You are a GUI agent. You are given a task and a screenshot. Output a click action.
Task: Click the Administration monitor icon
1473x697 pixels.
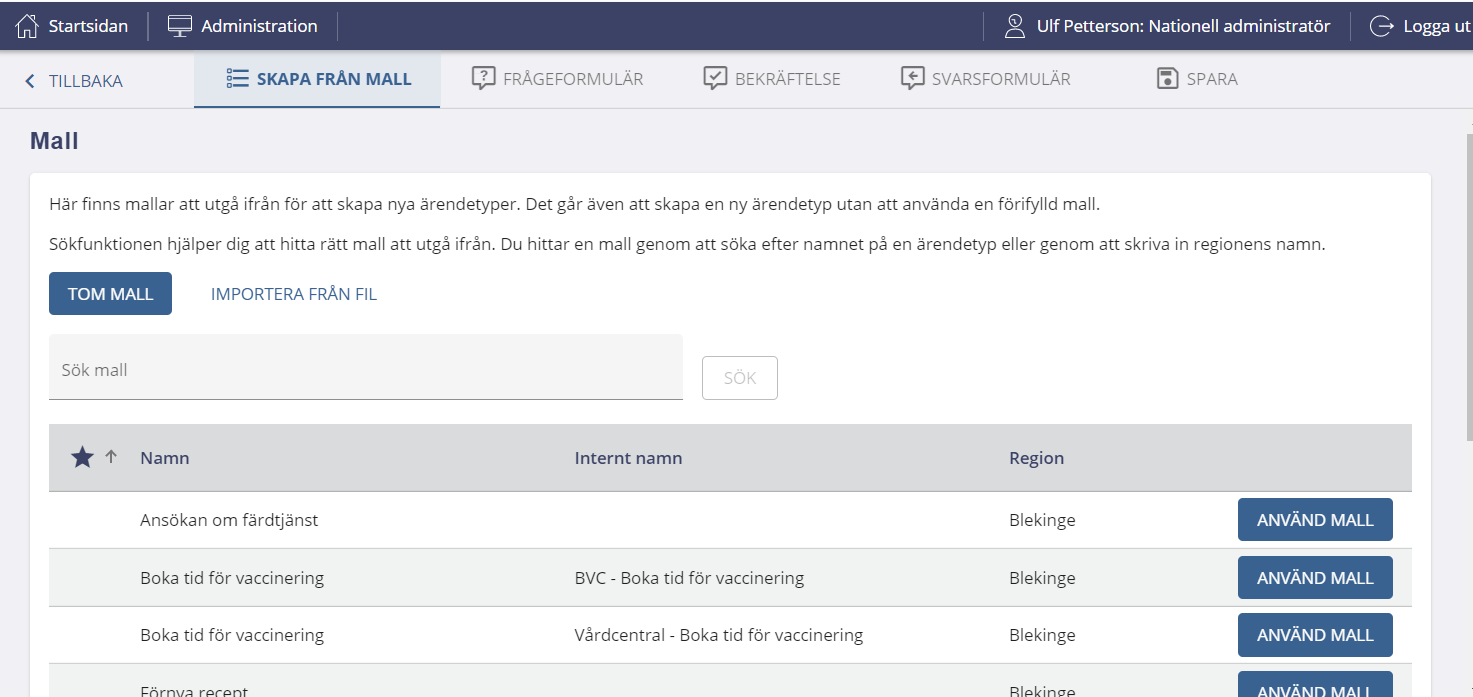pos(180,26)
